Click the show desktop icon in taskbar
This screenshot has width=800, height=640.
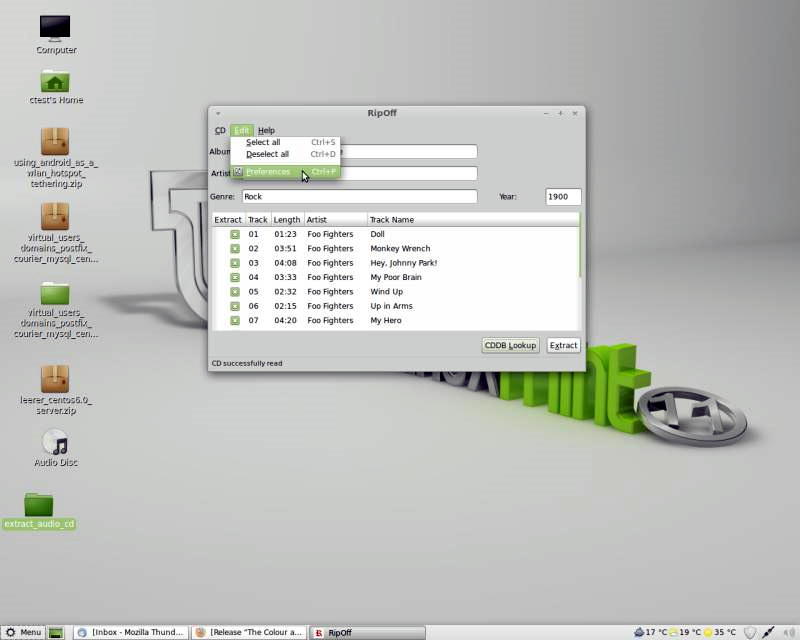pyautogui.click(x=56, y=632)
